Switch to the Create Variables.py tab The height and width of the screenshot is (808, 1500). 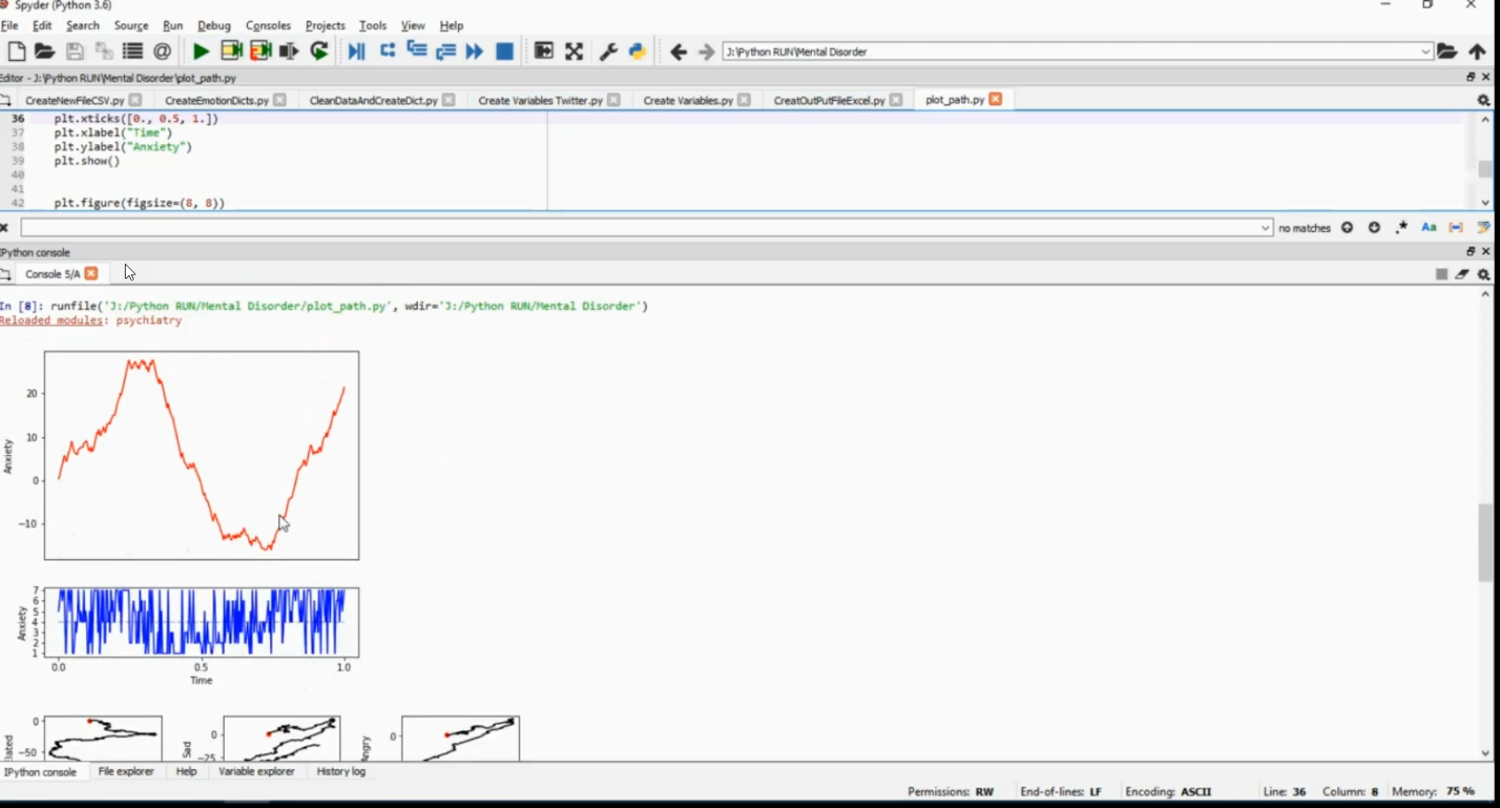pyautogui.click(x=688, y=100)
